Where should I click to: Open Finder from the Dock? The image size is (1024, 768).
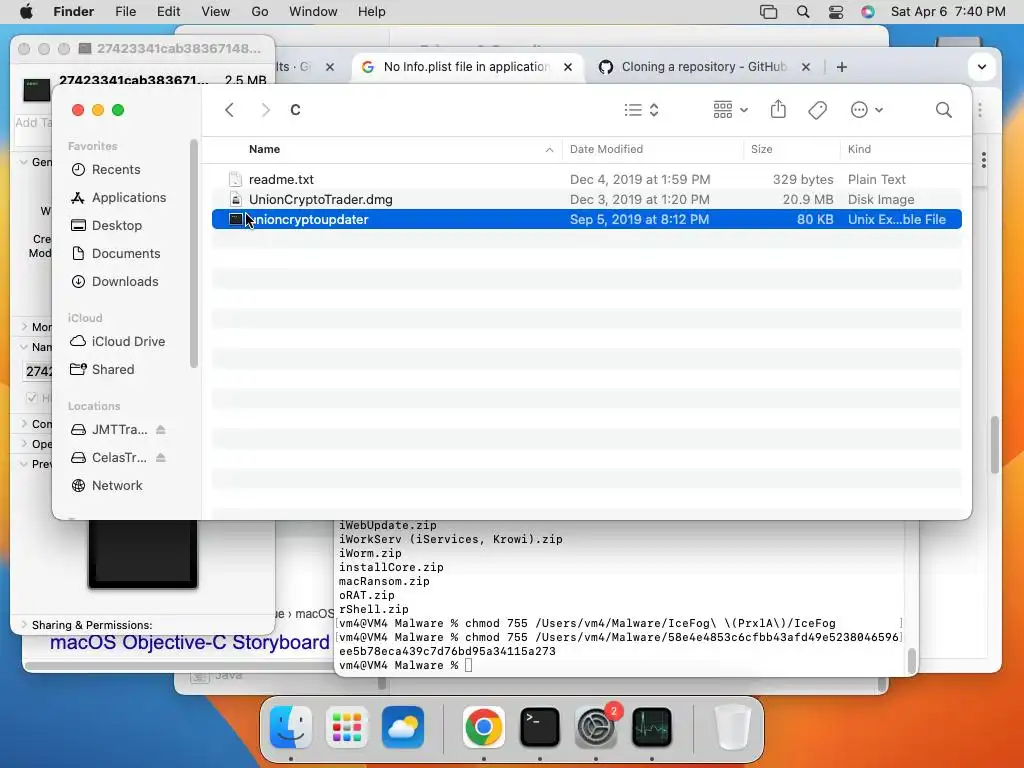click(291, 727)
